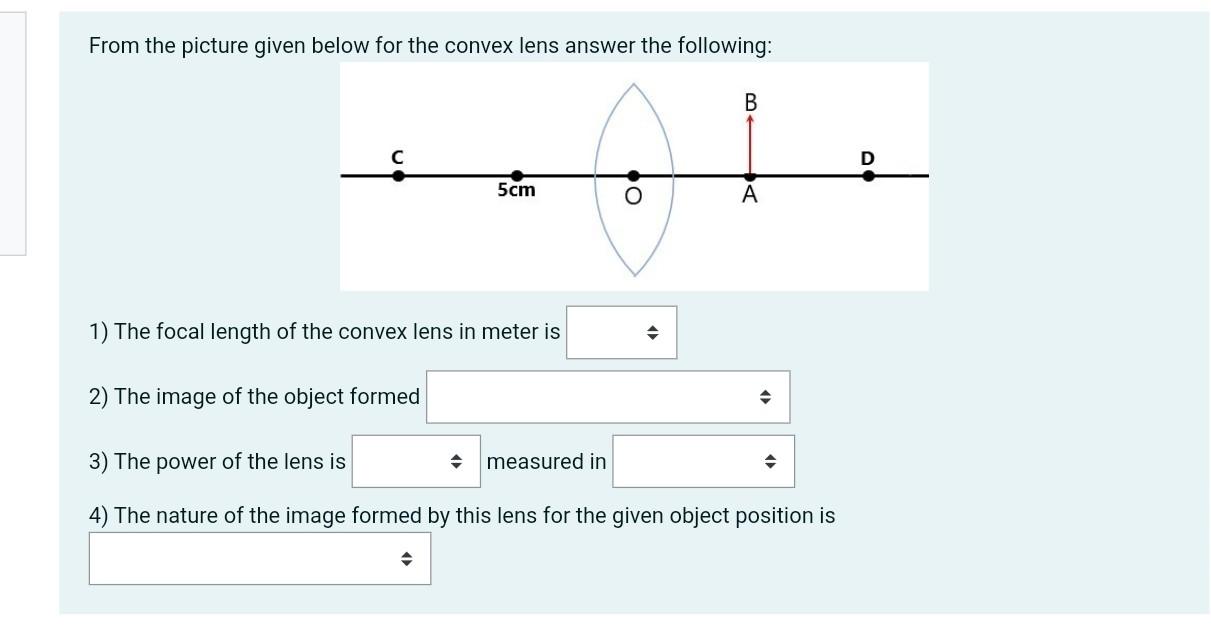Click the stepper arrows in the question 2 box
The width and height of the screenshot is (1211, 632).
click(764, 396)
